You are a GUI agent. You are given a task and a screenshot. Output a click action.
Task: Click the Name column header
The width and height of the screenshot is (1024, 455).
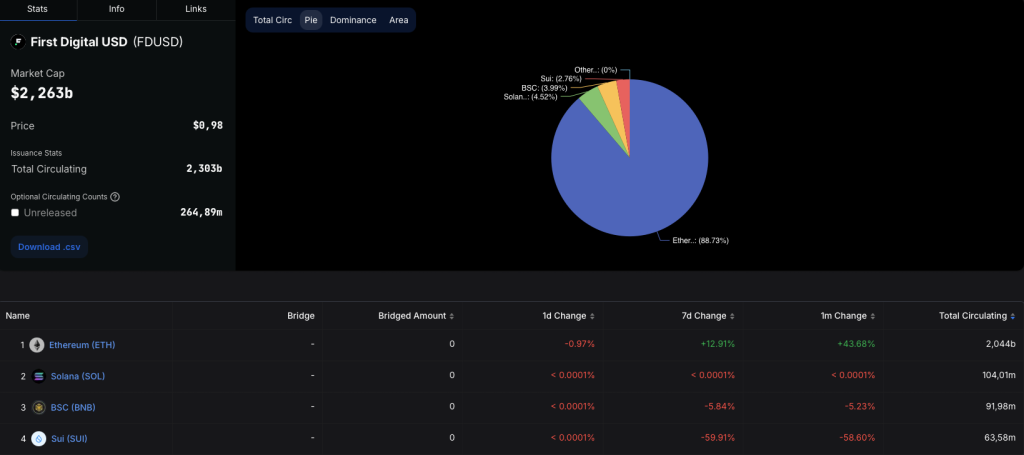tap(18, 316)
